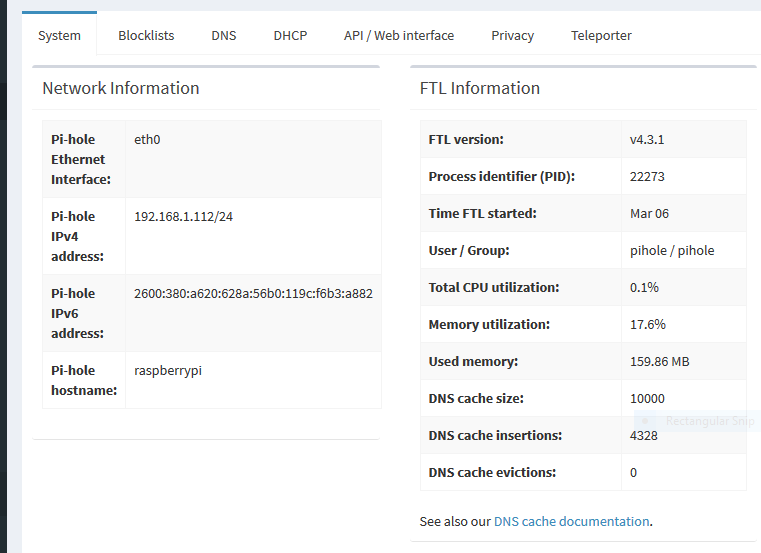
Task: Click the Network Information panel heading
Action: [121, 88]
